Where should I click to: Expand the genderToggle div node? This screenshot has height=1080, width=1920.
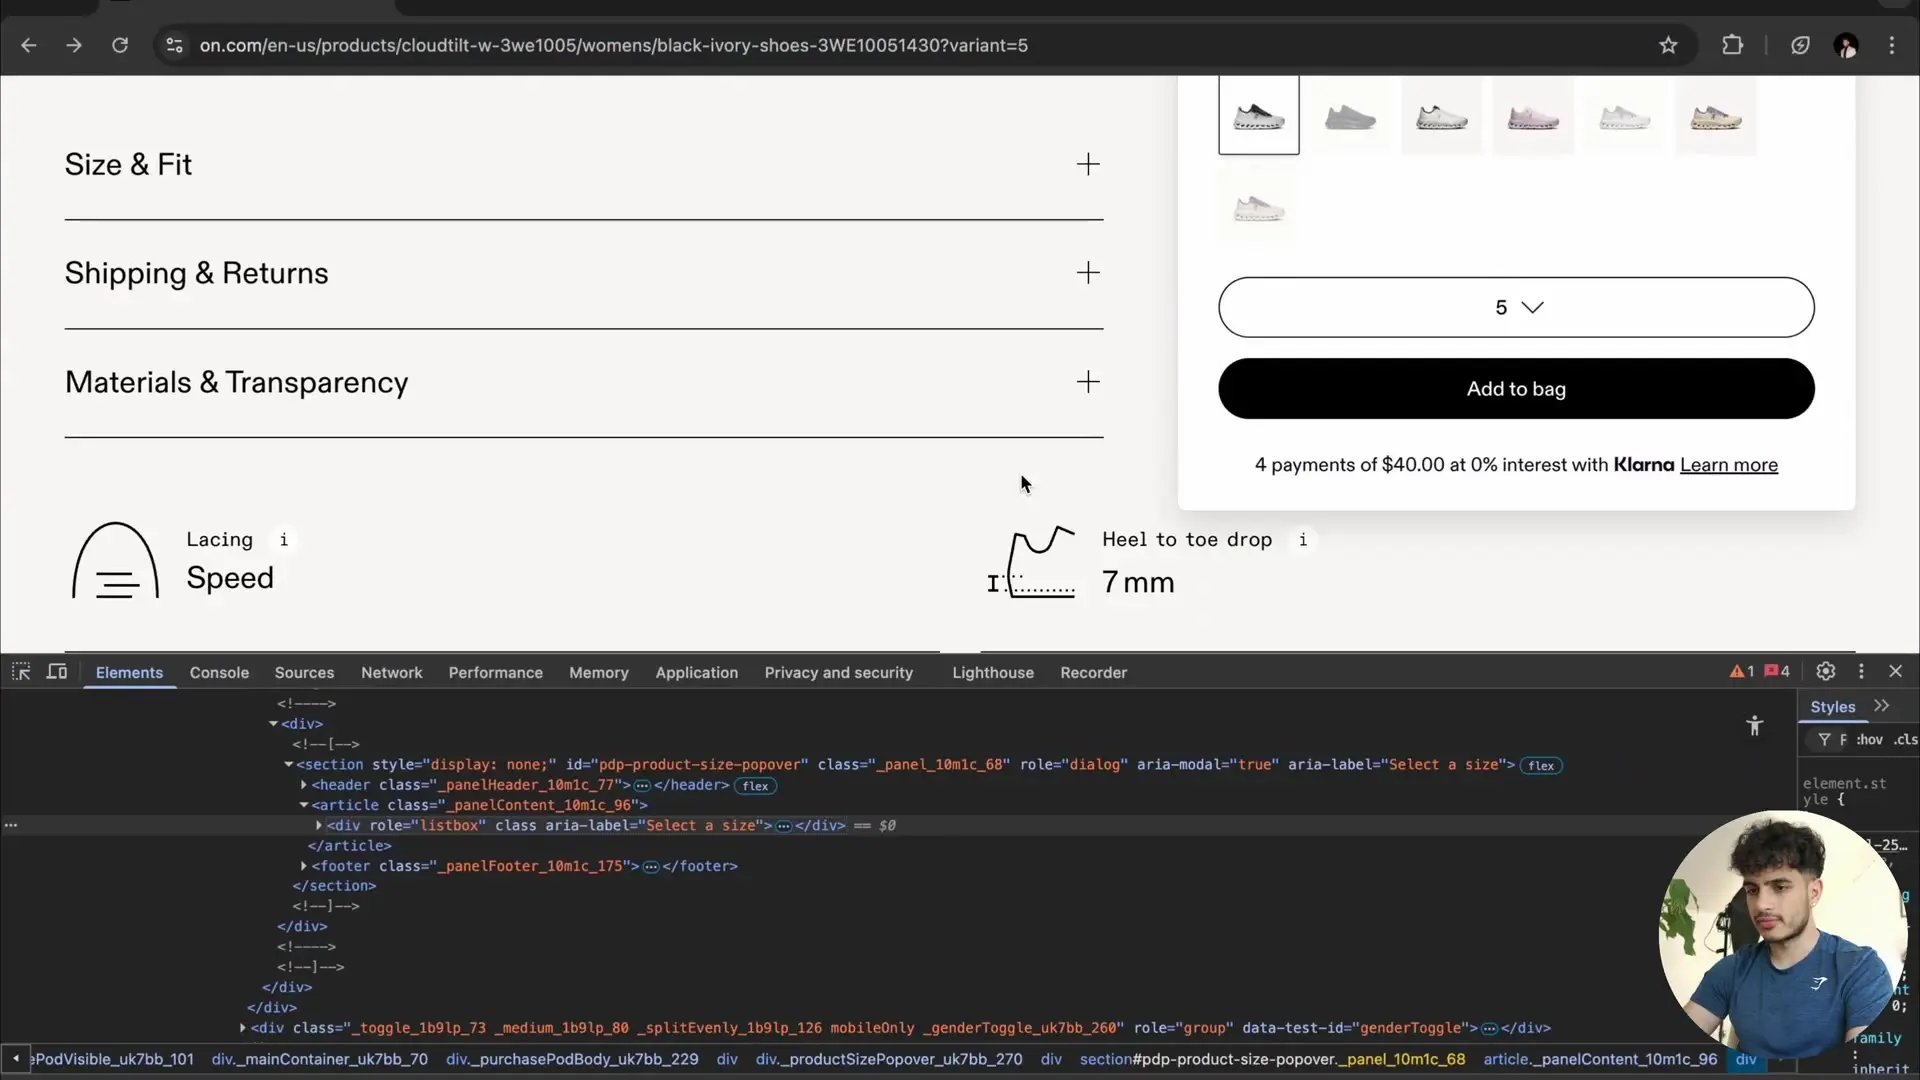point(243,1028)
